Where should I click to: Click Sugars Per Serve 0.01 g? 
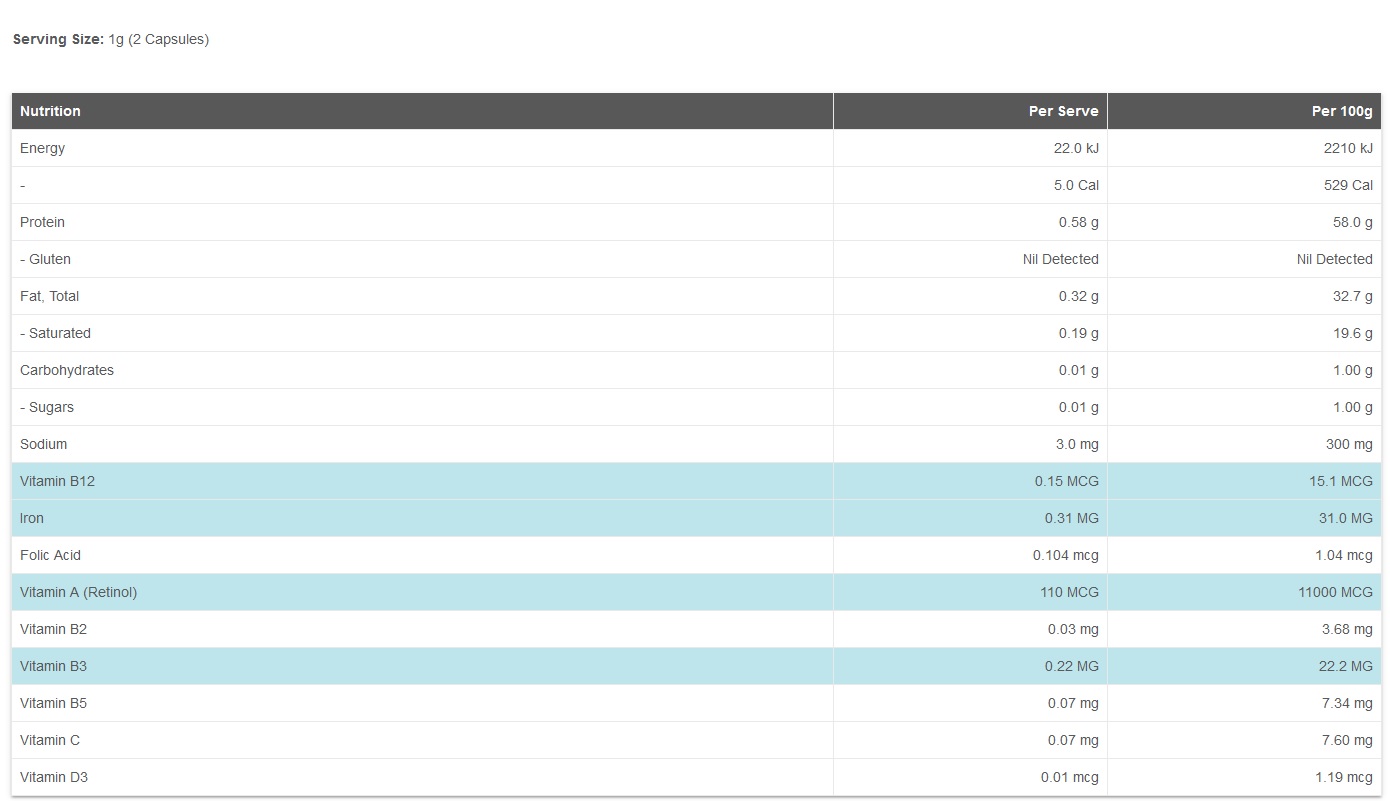[1078, 407]
